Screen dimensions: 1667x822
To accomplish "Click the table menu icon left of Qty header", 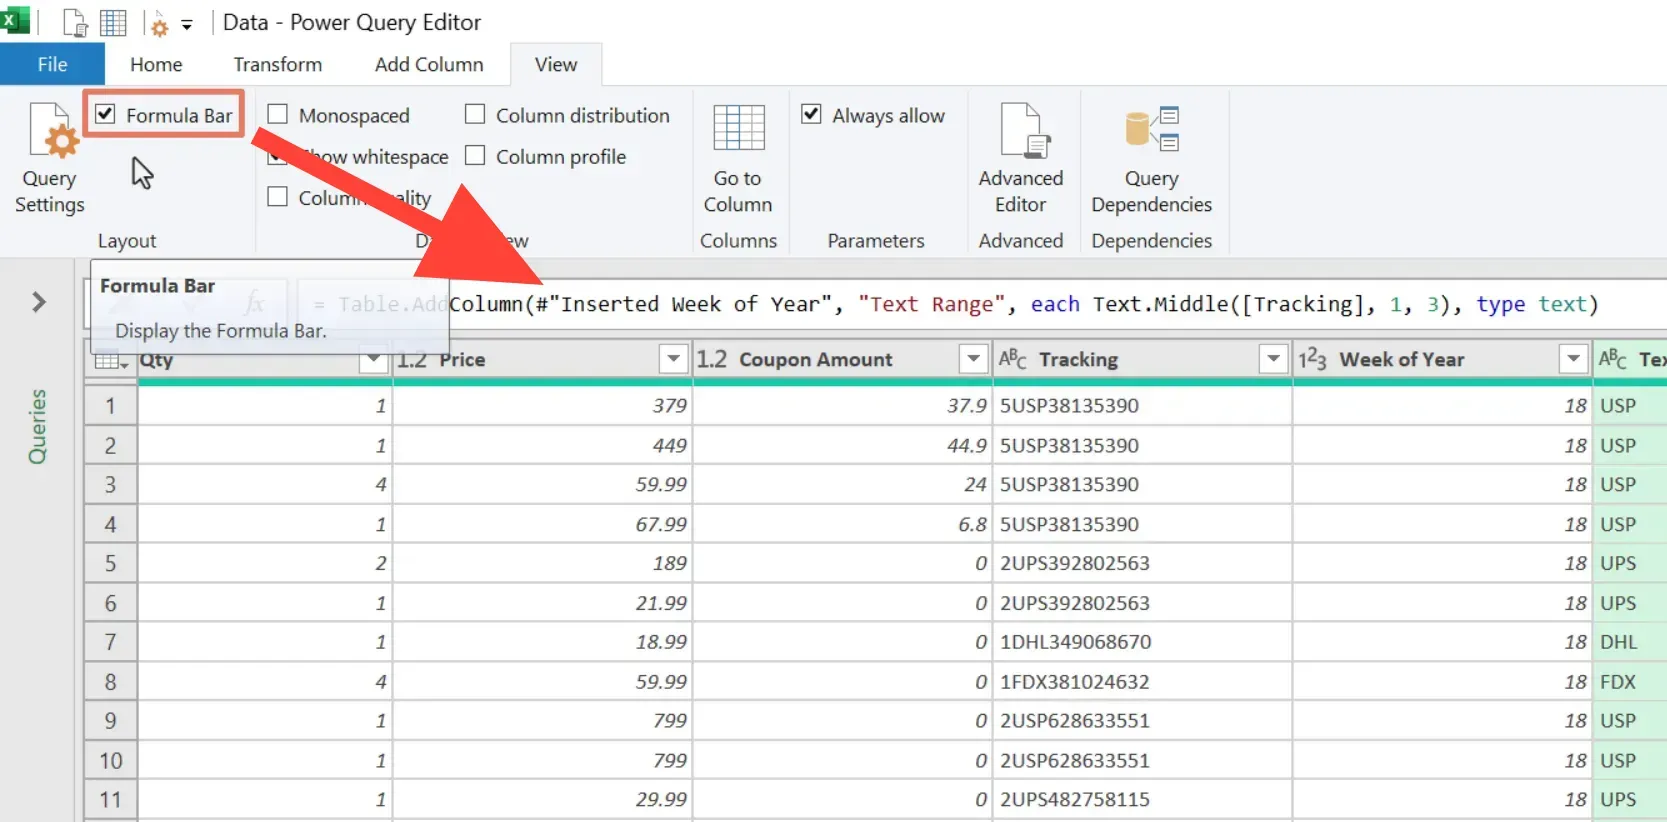I will (110, 360).
